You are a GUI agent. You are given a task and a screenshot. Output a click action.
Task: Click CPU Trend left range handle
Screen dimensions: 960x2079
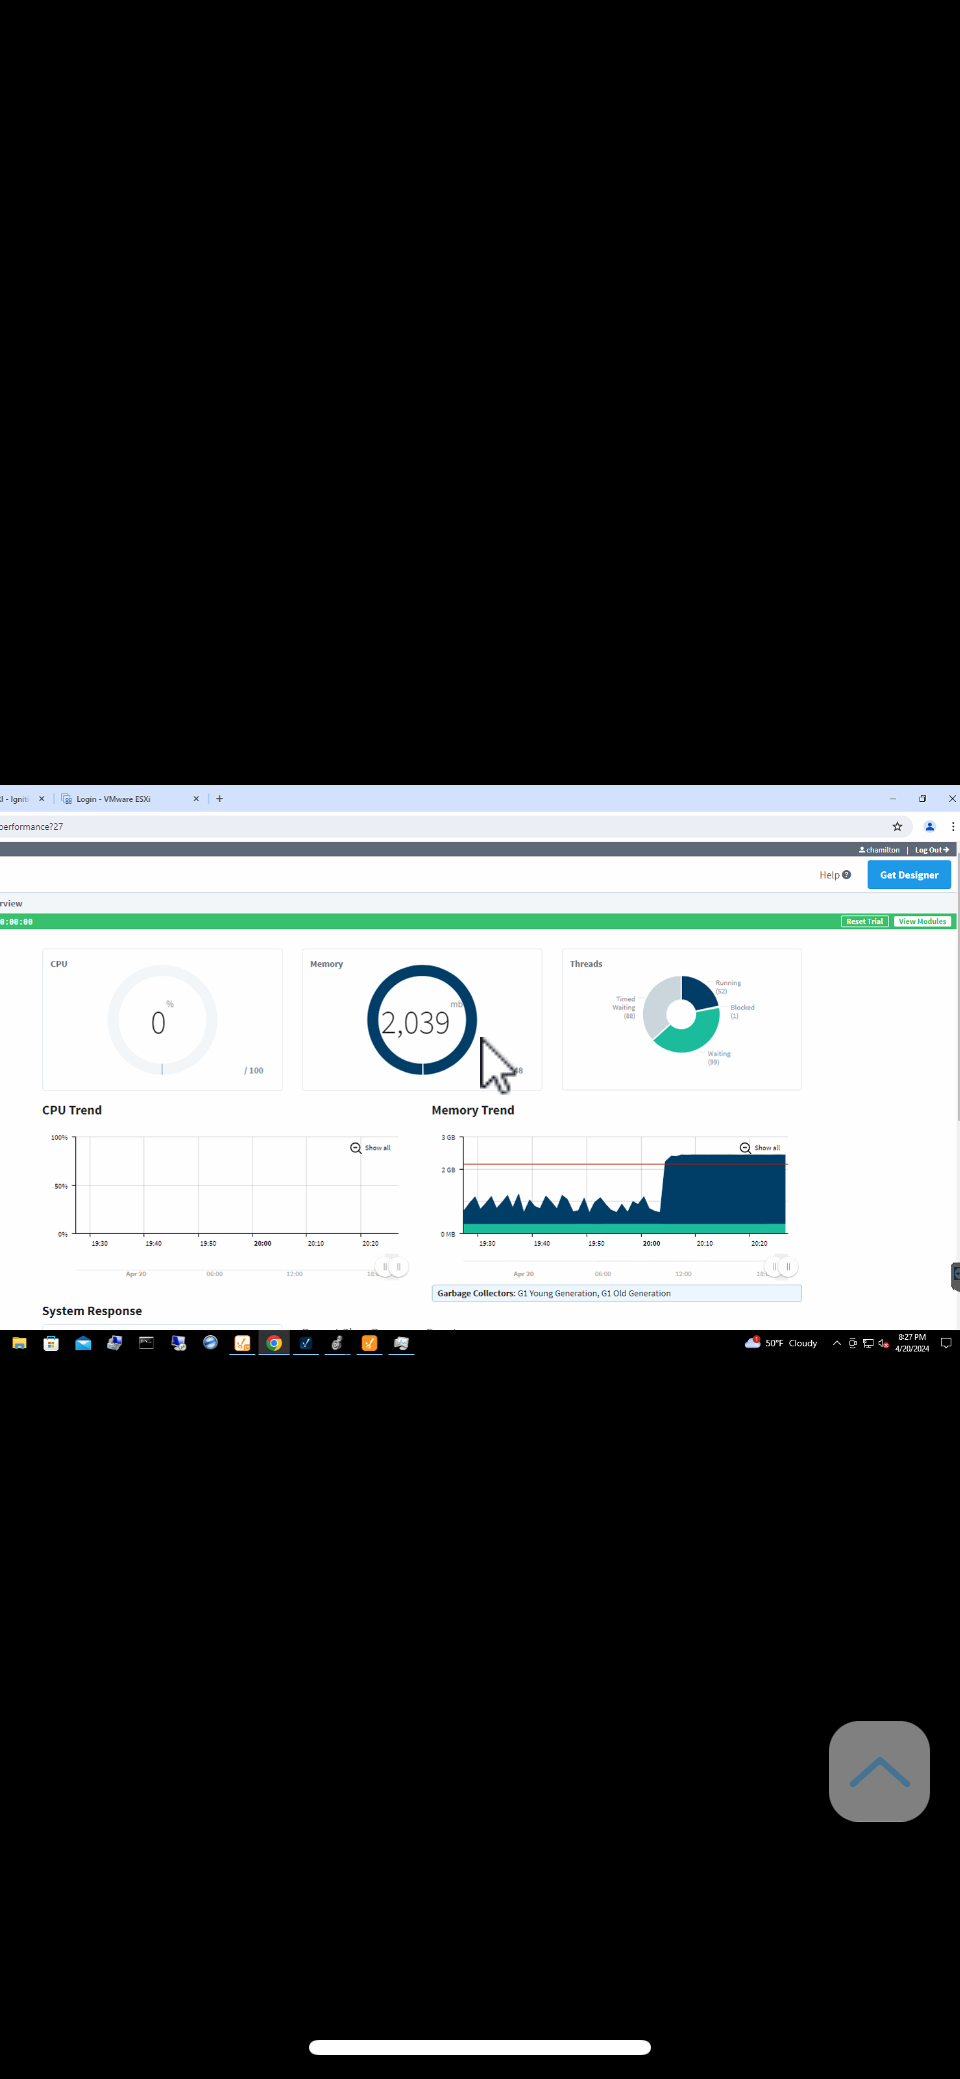click(385, 1267)
